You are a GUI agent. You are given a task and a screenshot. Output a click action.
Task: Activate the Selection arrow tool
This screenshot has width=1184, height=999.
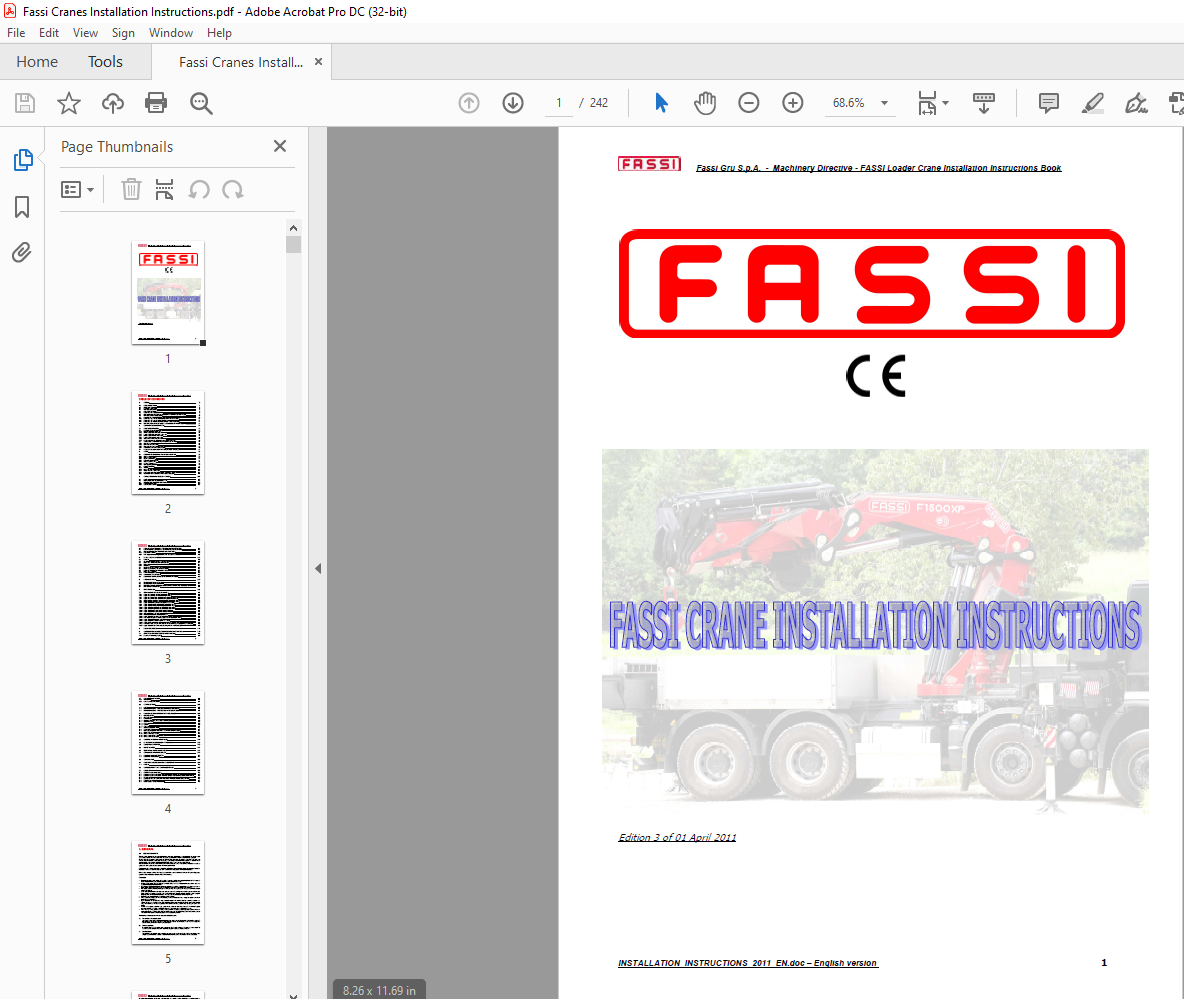(x=661, y=103)
